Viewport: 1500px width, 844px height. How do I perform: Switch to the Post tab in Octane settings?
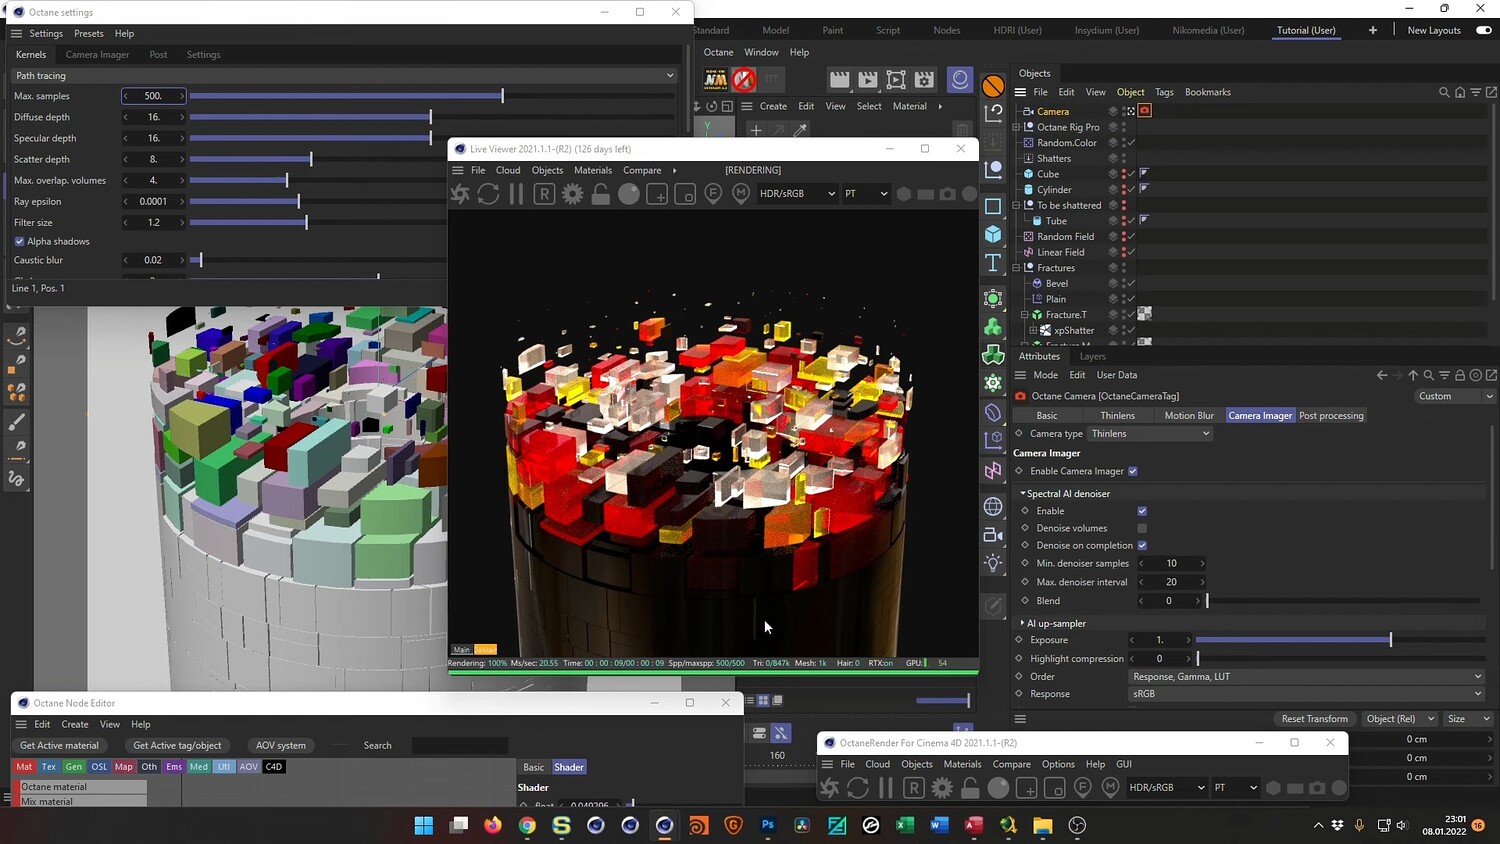click(x=158, y=55)
